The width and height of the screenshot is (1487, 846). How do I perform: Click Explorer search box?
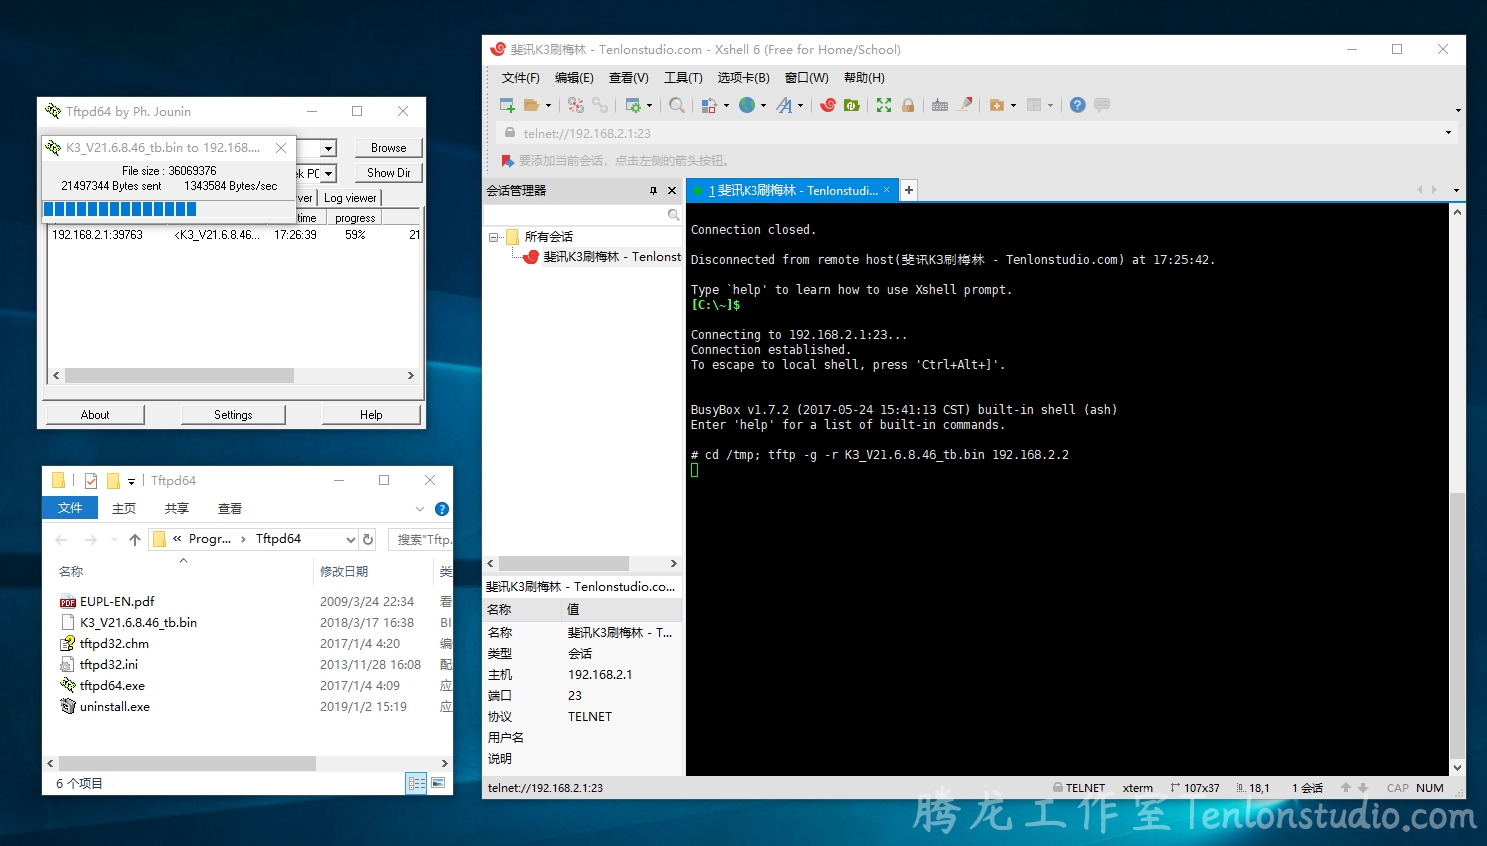point(420,539)
